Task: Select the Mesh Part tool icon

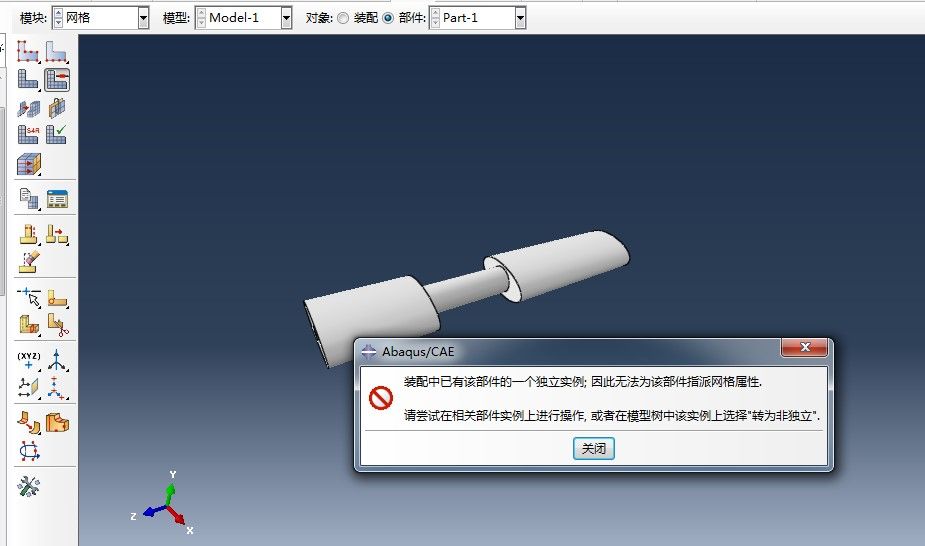Action: (x=28, y=79)
